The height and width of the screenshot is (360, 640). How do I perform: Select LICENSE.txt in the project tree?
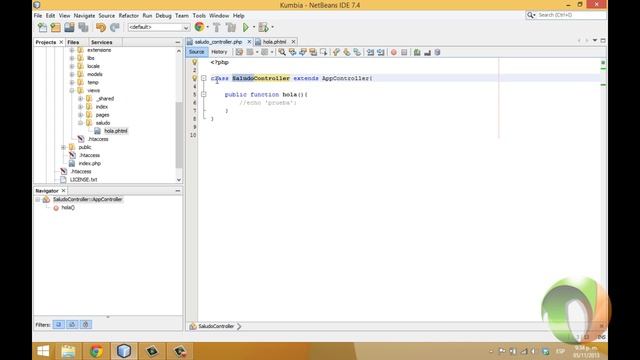tap(84, 180)
